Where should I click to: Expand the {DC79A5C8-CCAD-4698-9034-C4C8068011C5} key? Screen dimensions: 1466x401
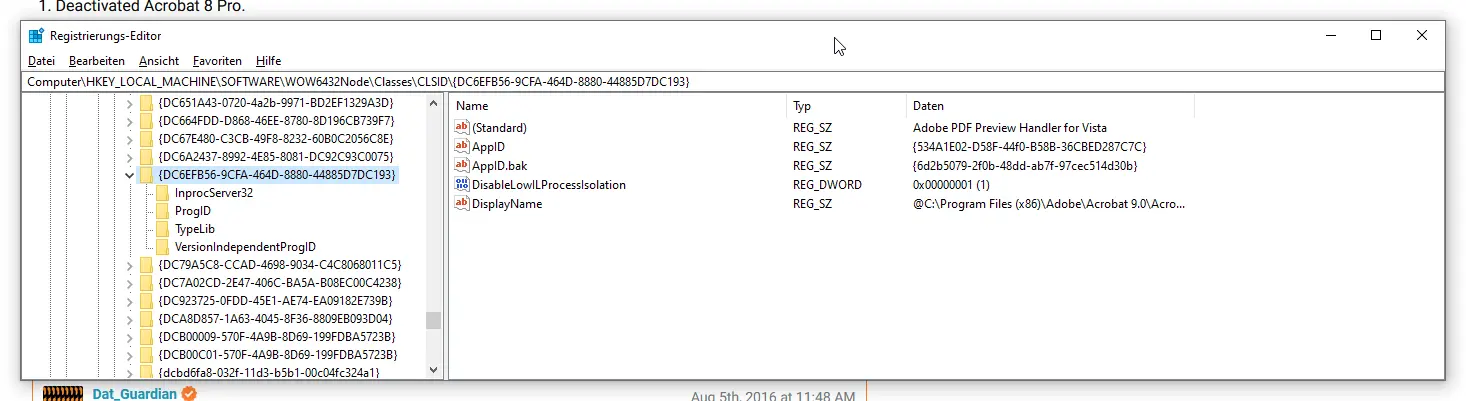pyautogui.click(x=129, y=265)
